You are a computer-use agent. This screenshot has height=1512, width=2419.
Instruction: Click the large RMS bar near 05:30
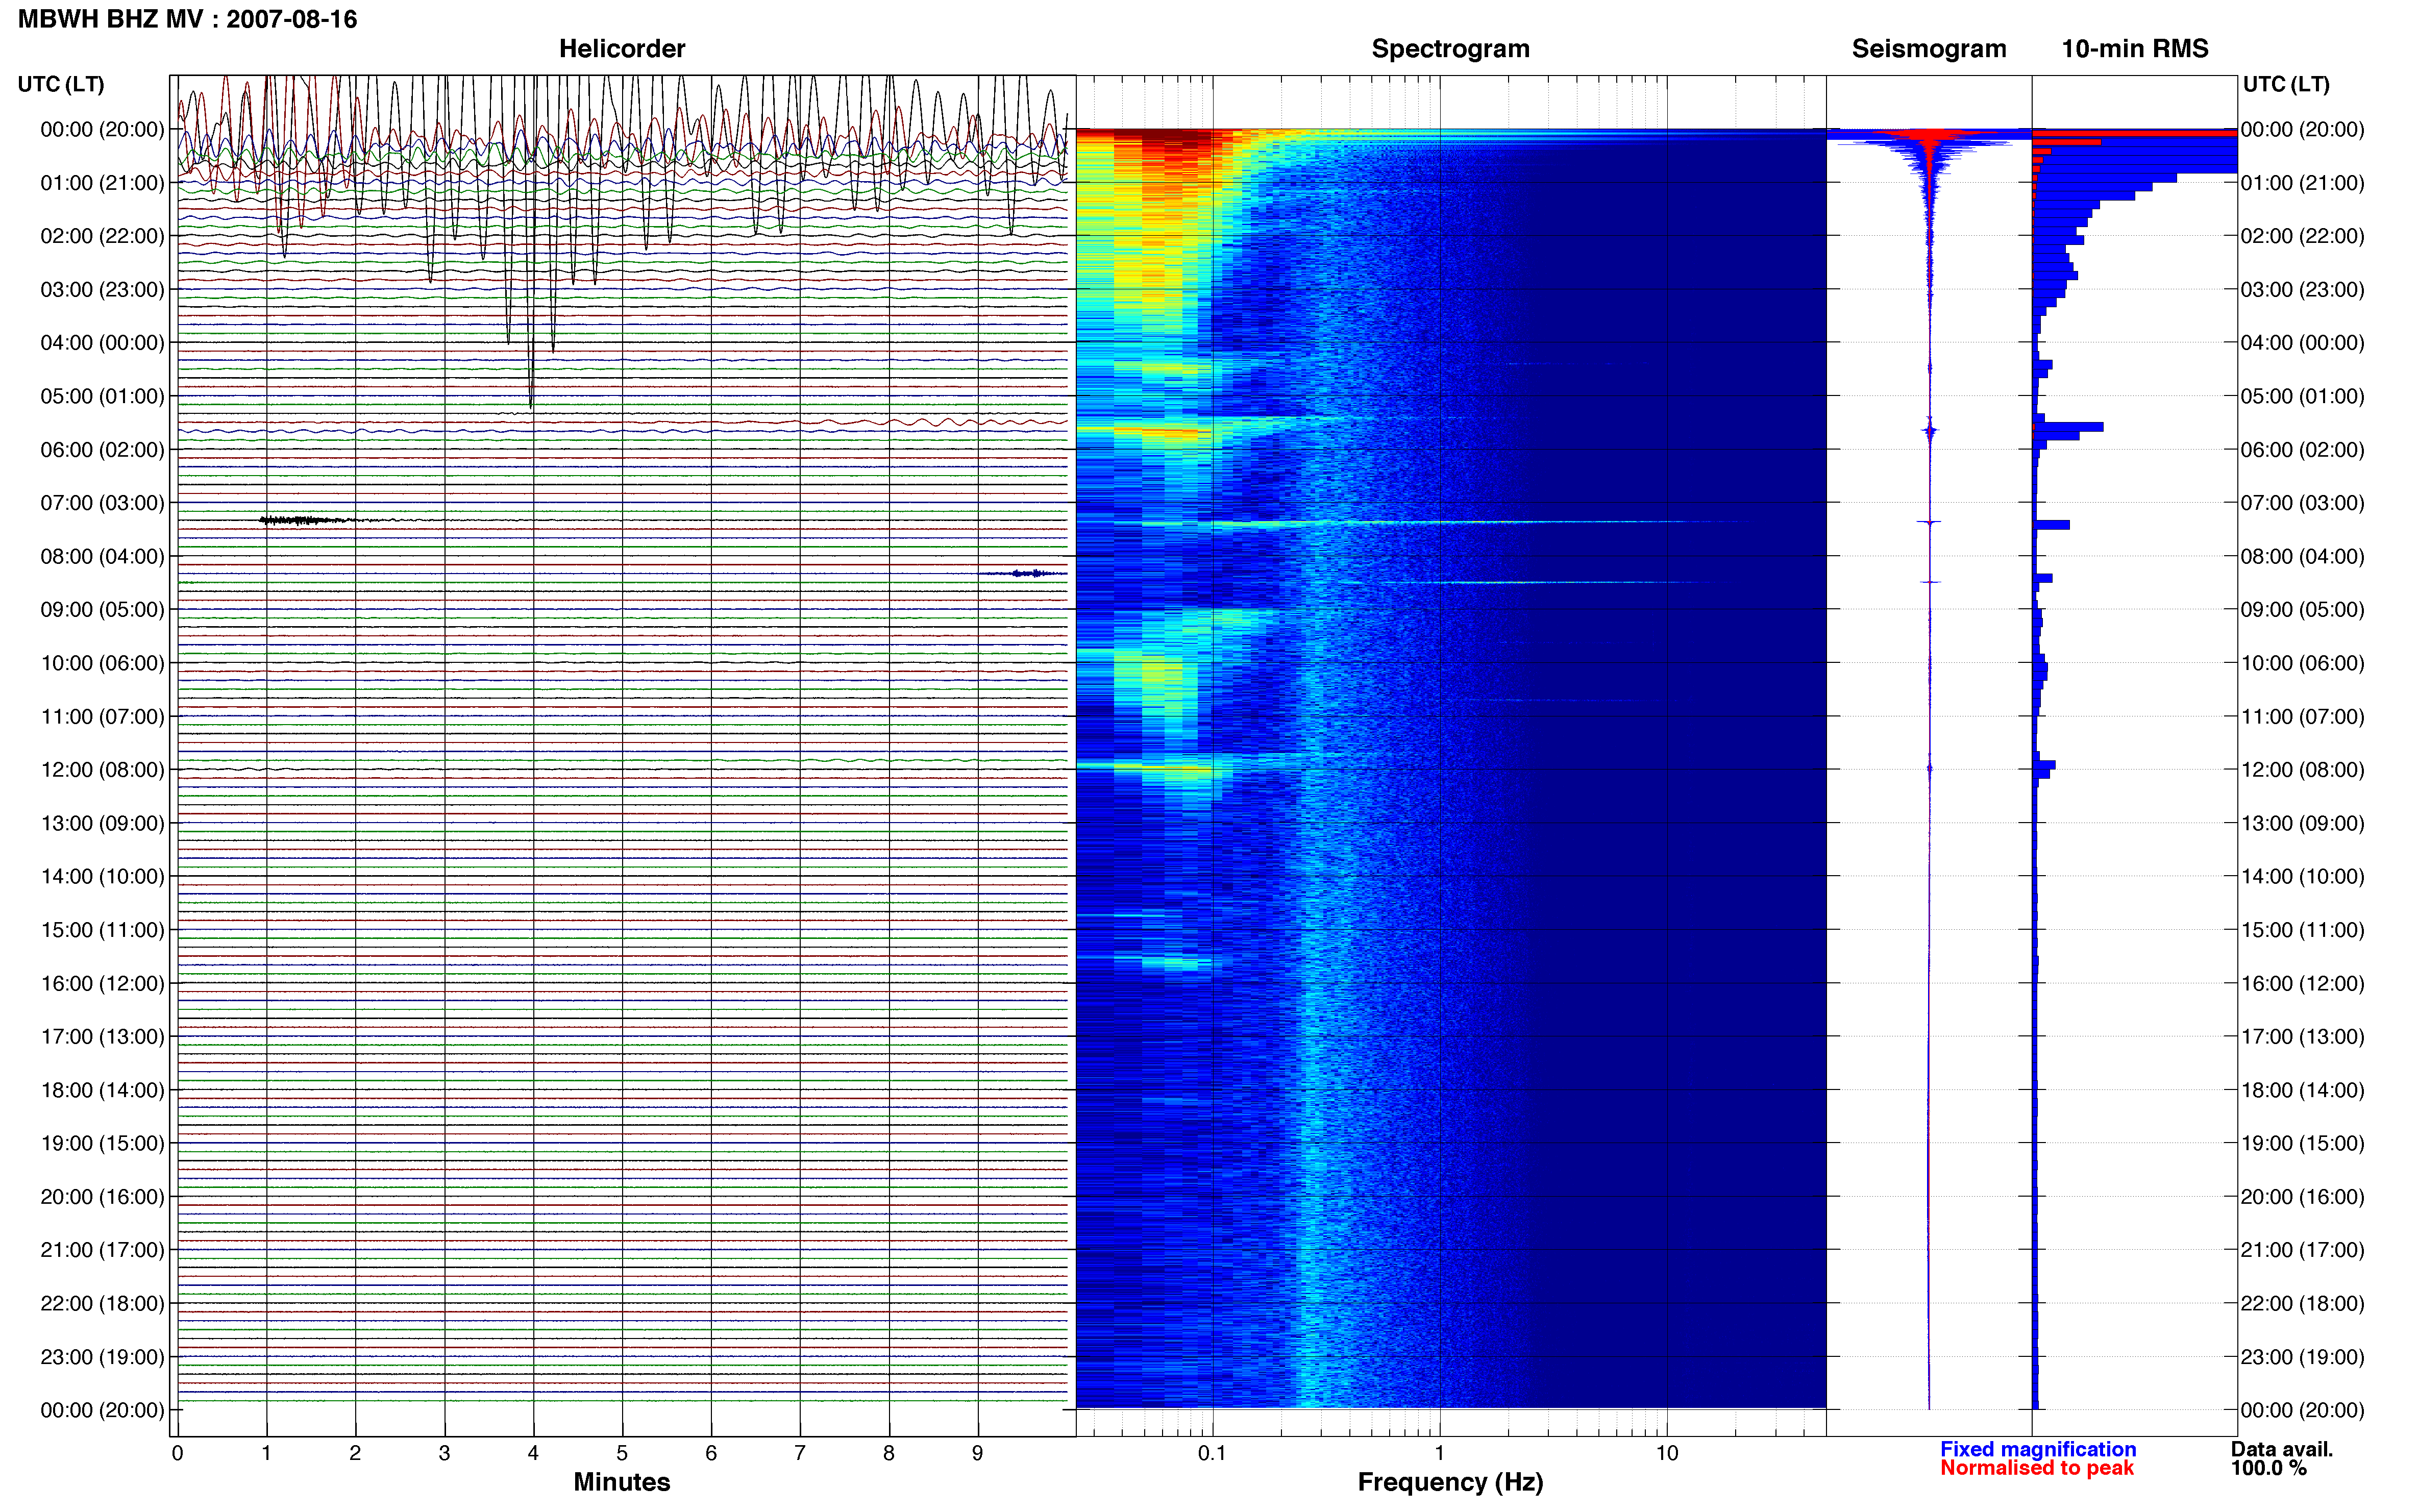[2068, 427]
